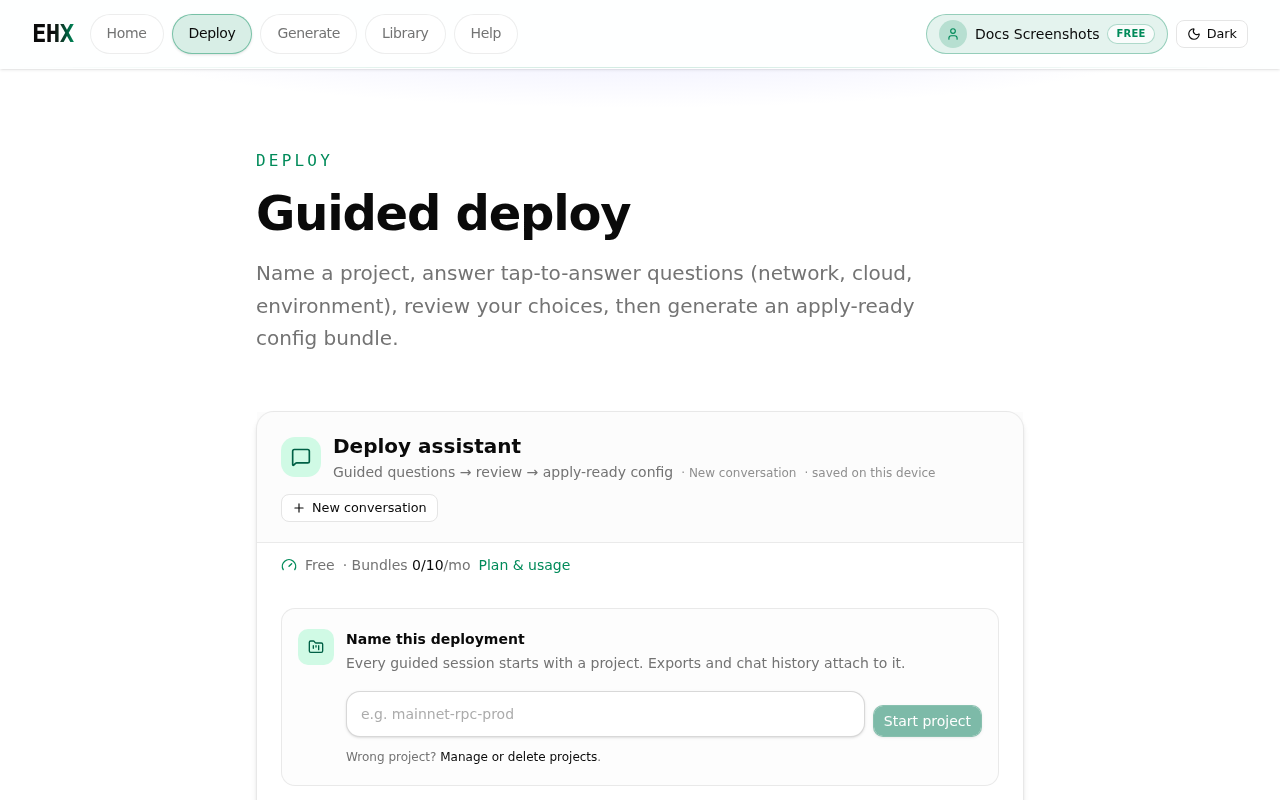Open the Help nav item
This screenshot has width=1280, height=800.
coord(486,34)
